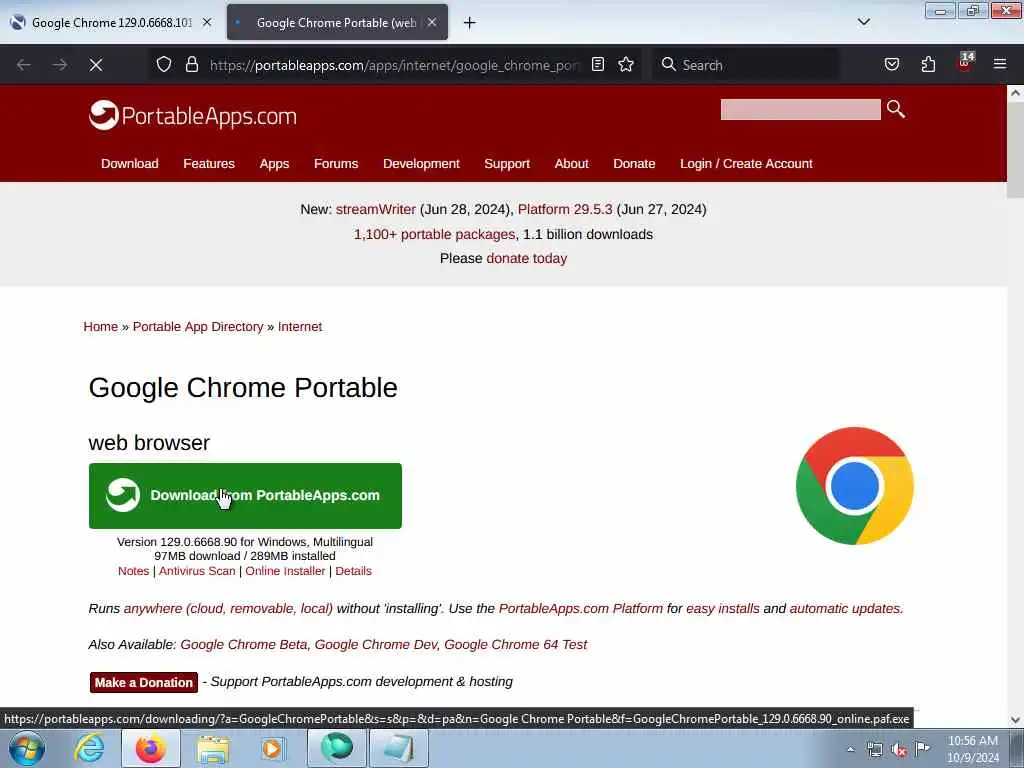
Task: Go back with the browser back arrow
Action: [24, 65]
